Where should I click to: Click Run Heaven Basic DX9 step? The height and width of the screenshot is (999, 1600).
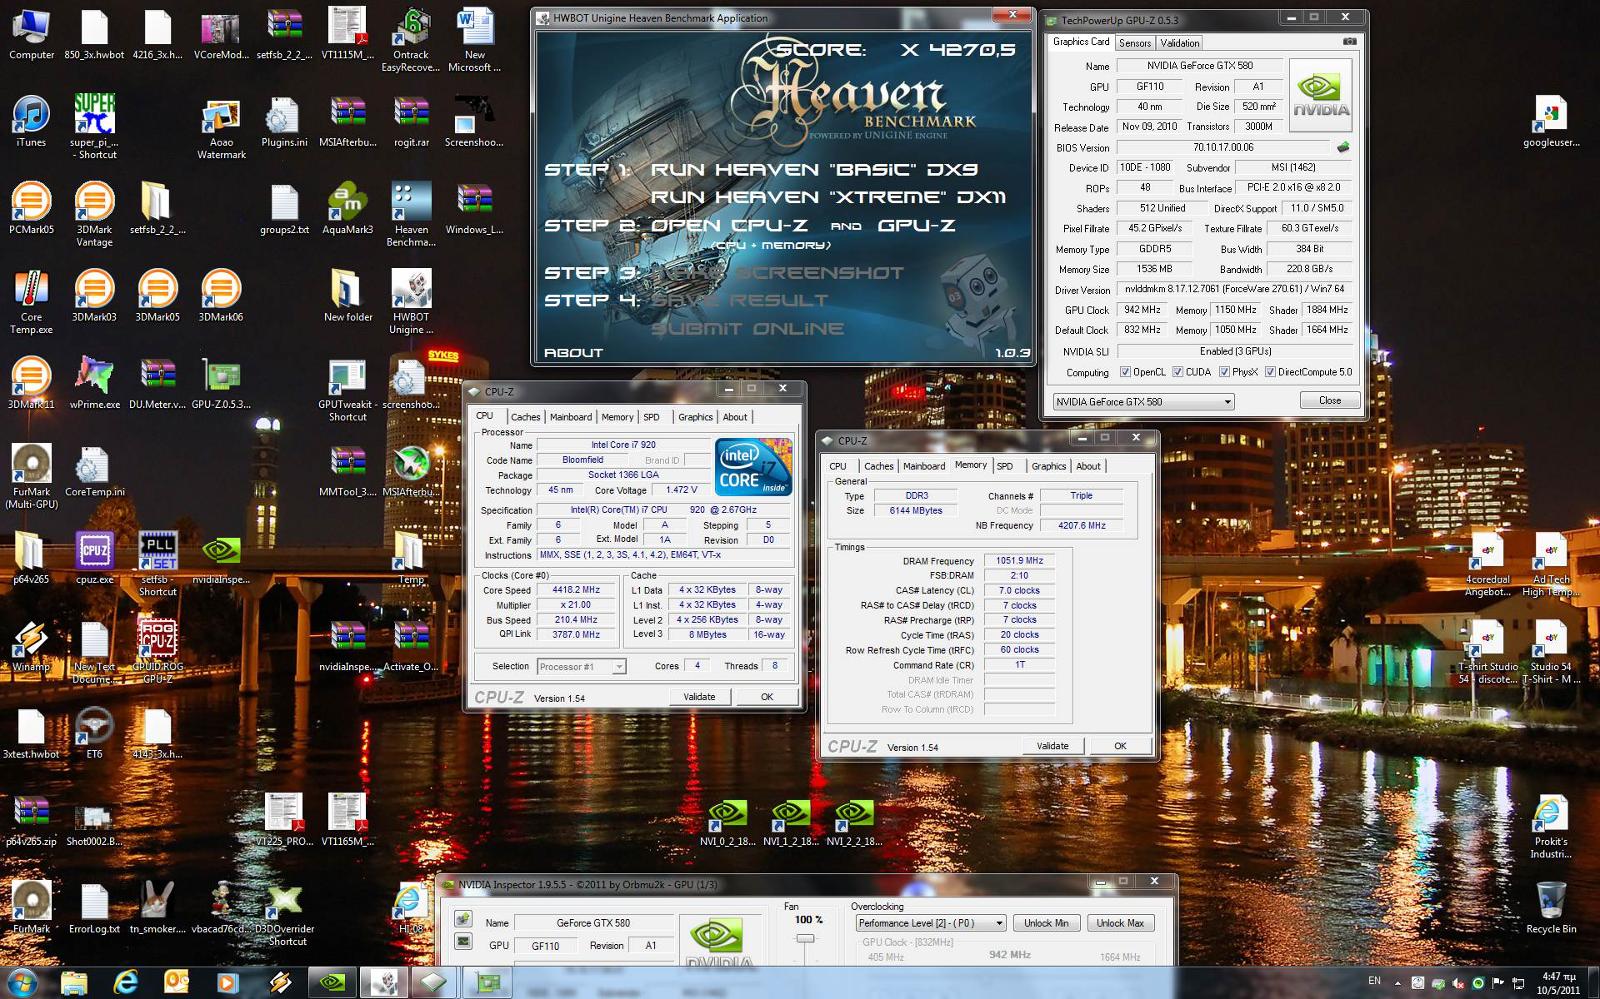(814, 170)
